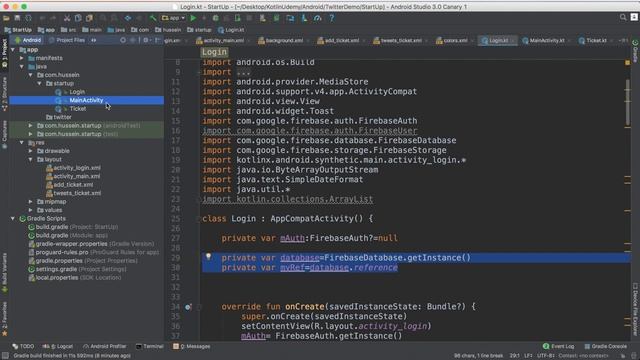Click the override gutter icon beside onCreate
The image size is (640, 360).
coord(188,307)
